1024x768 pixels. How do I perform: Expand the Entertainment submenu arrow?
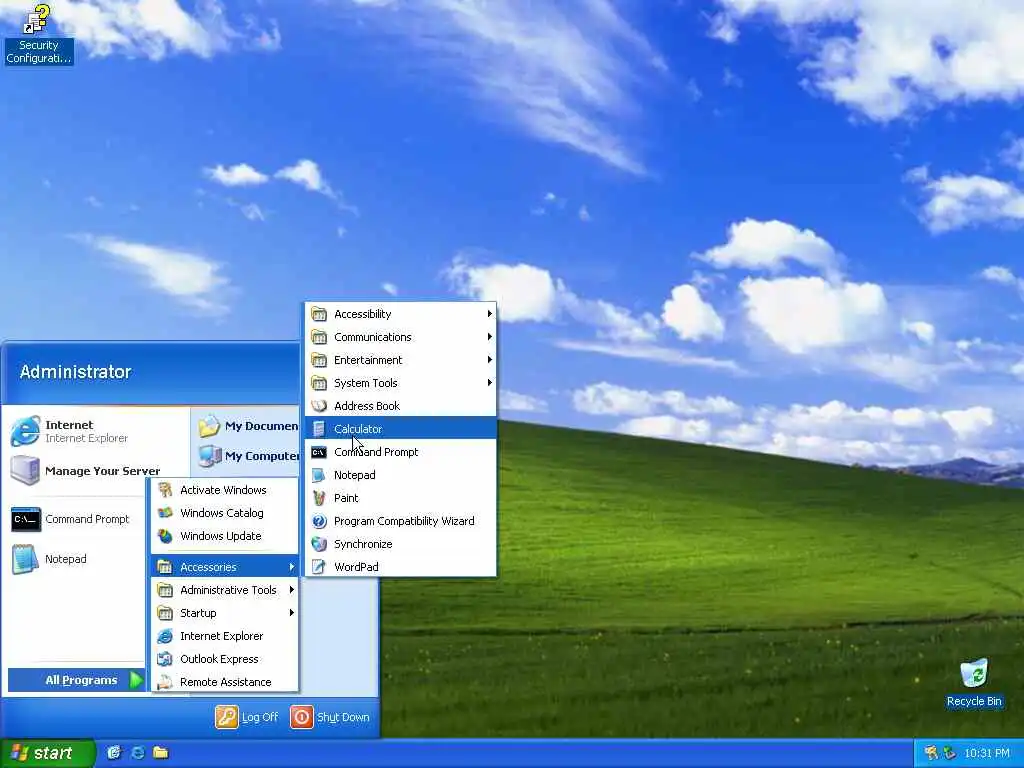pos(489,360)
